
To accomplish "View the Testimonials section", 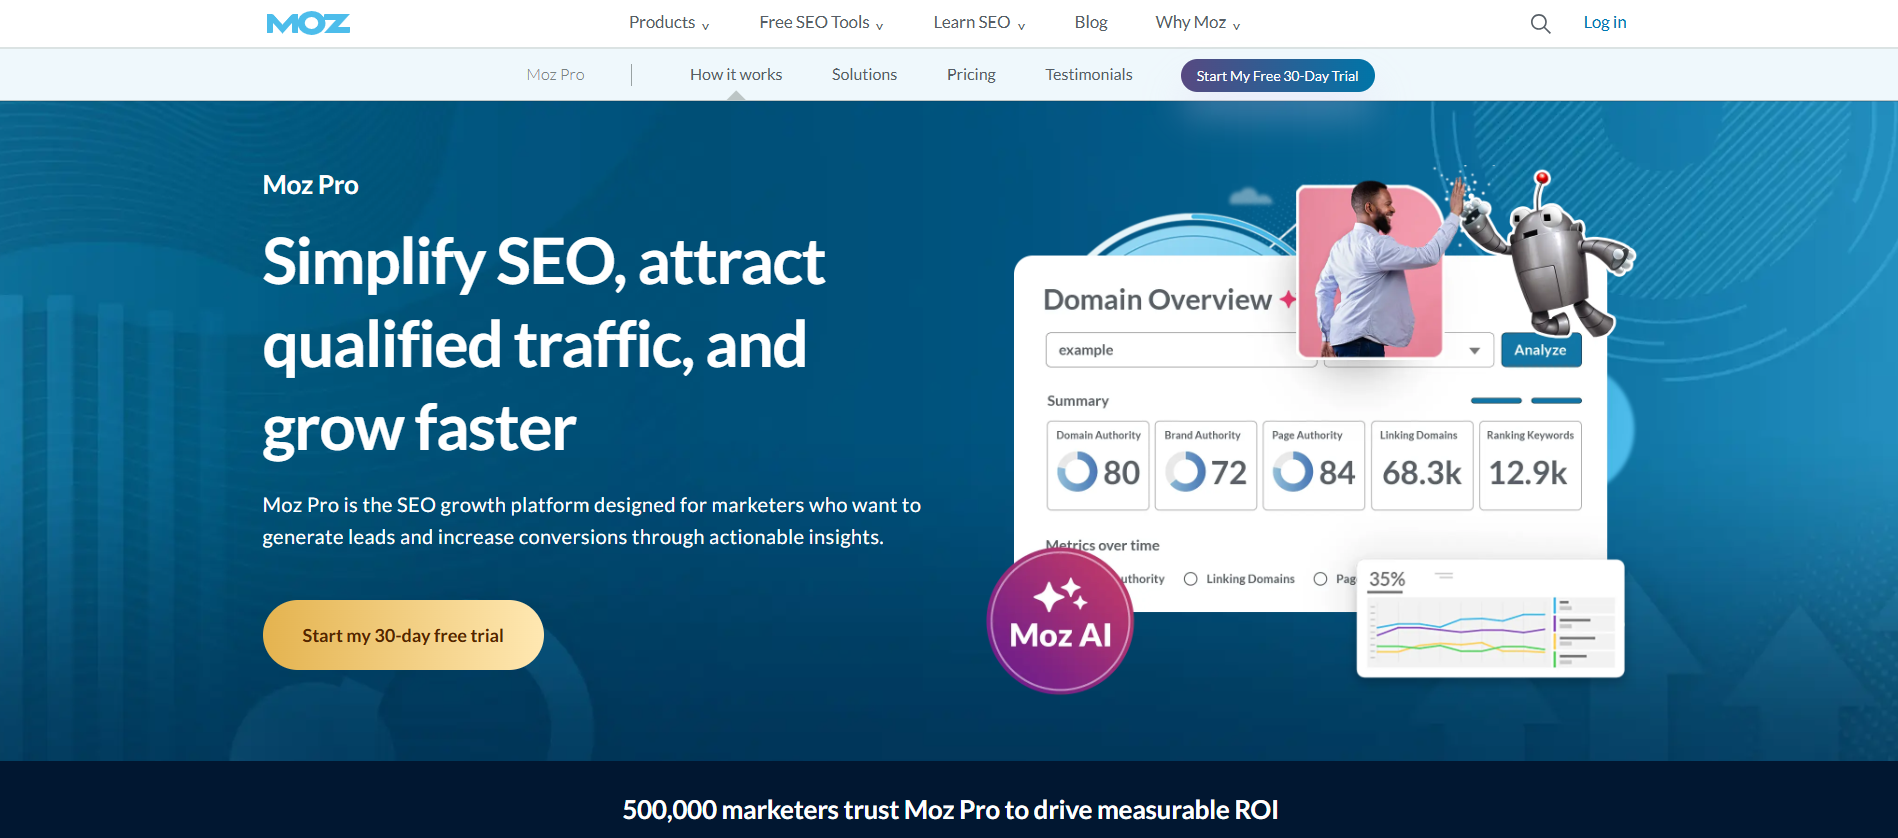I will pos(1089,75).
